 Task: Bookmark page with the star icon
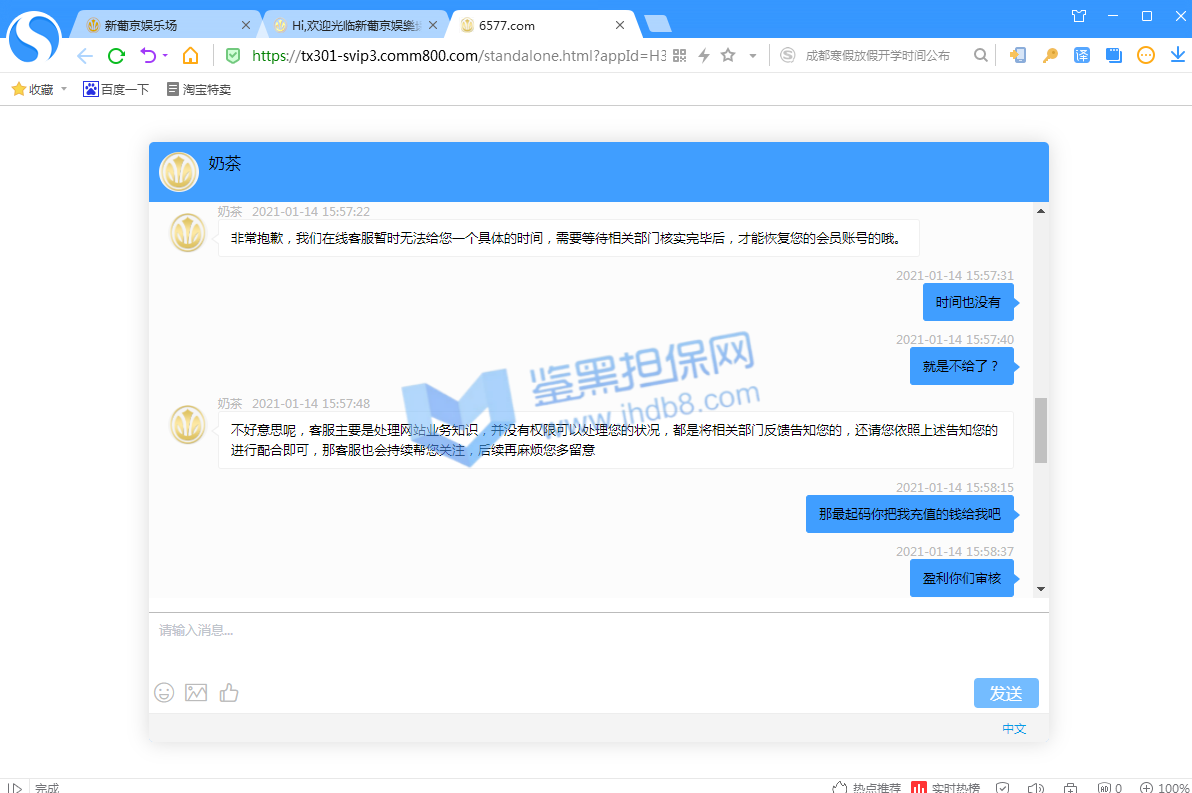(728, 56)
